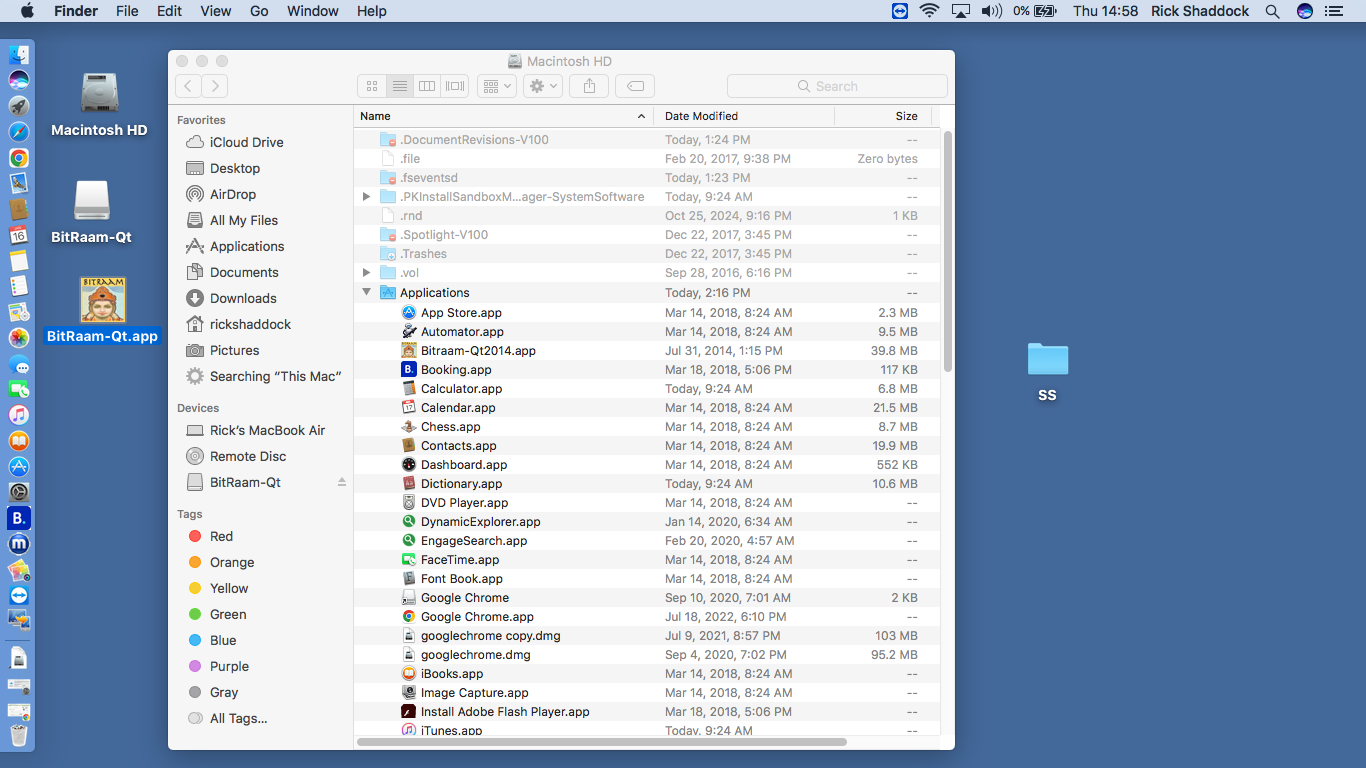Open BitRaam-Qt.app icon on desktop
Image resolution: width=1366 pixels, height=768 pixels.
(x=102, y=301)
